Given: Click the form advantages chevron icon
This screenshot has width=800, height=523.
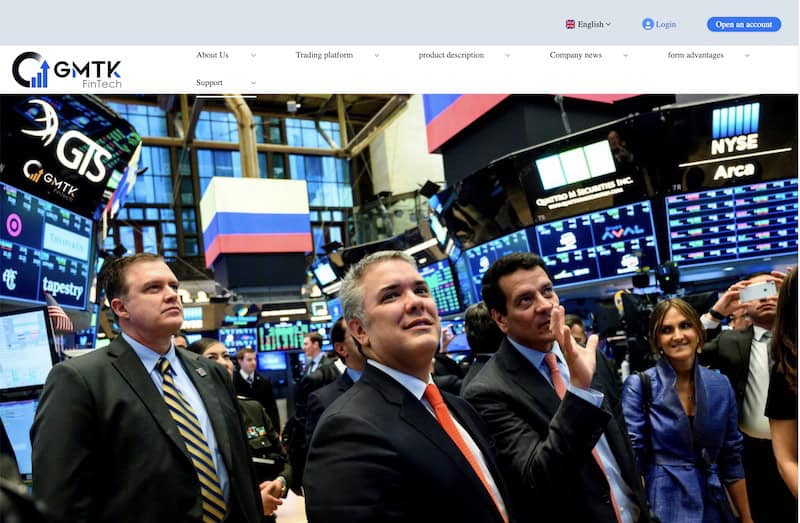Looking at the screenshot, I should tap(747, 55).
